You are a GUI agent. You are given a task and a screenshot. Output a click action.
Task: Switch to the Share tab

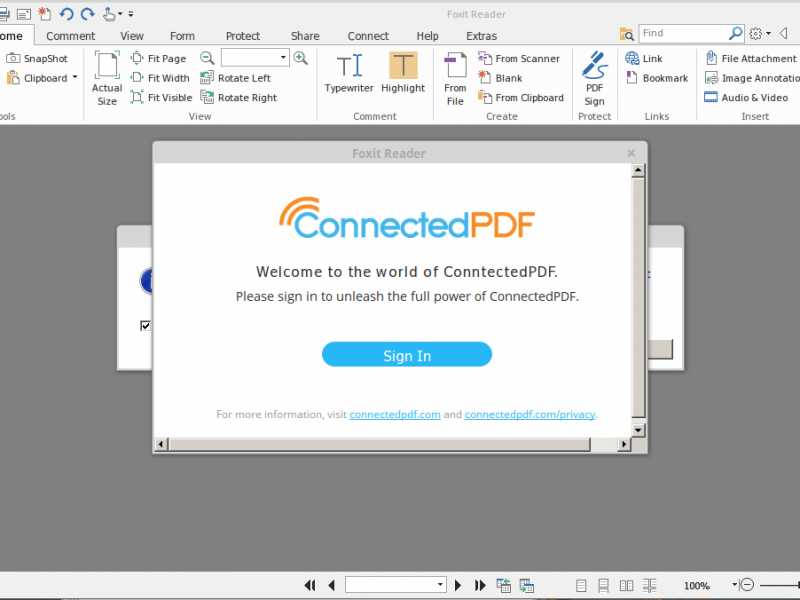point(305,36)
